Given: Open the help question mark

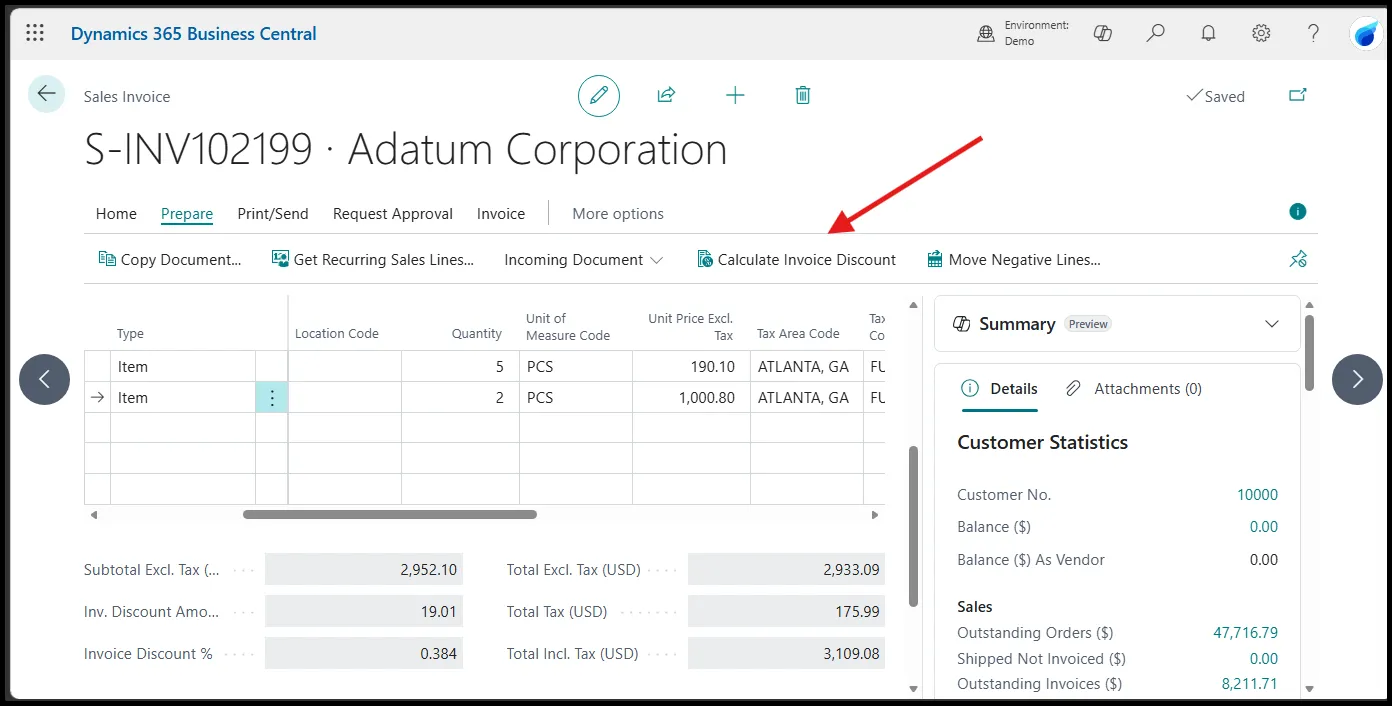Looking at the screenshot, I should 1314,33.
